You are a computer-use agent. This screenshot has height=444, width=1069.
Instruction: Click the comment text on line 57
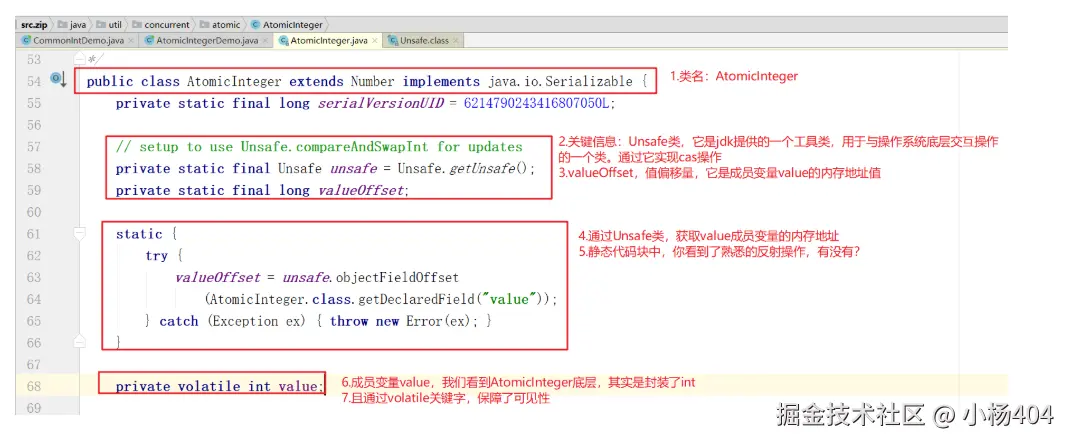(319, 147)
